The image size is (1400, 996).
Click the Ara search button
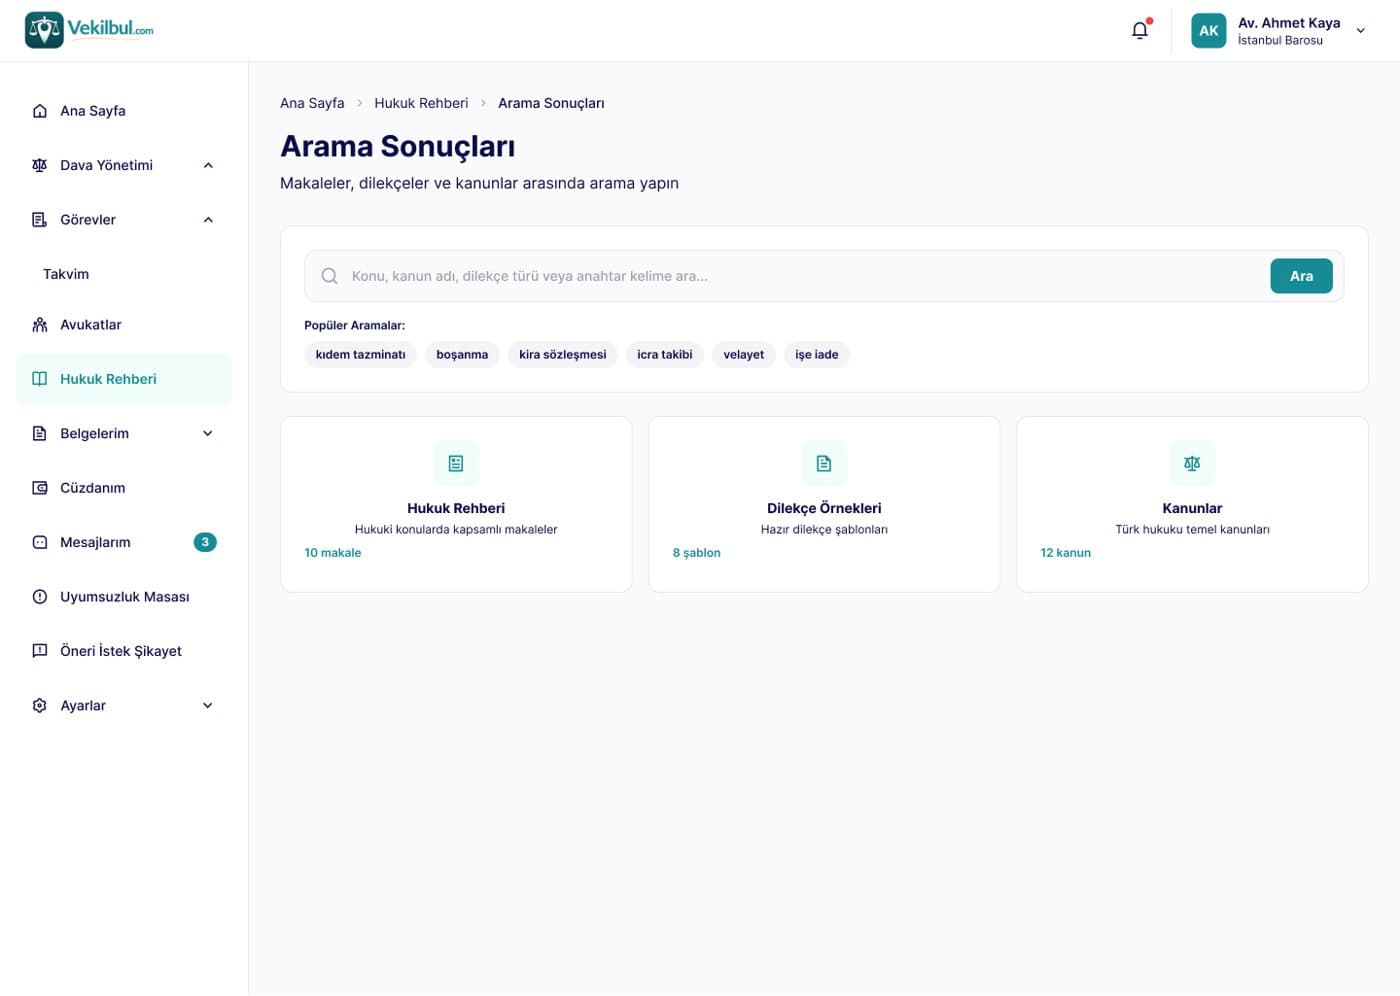click(1301, 276)
